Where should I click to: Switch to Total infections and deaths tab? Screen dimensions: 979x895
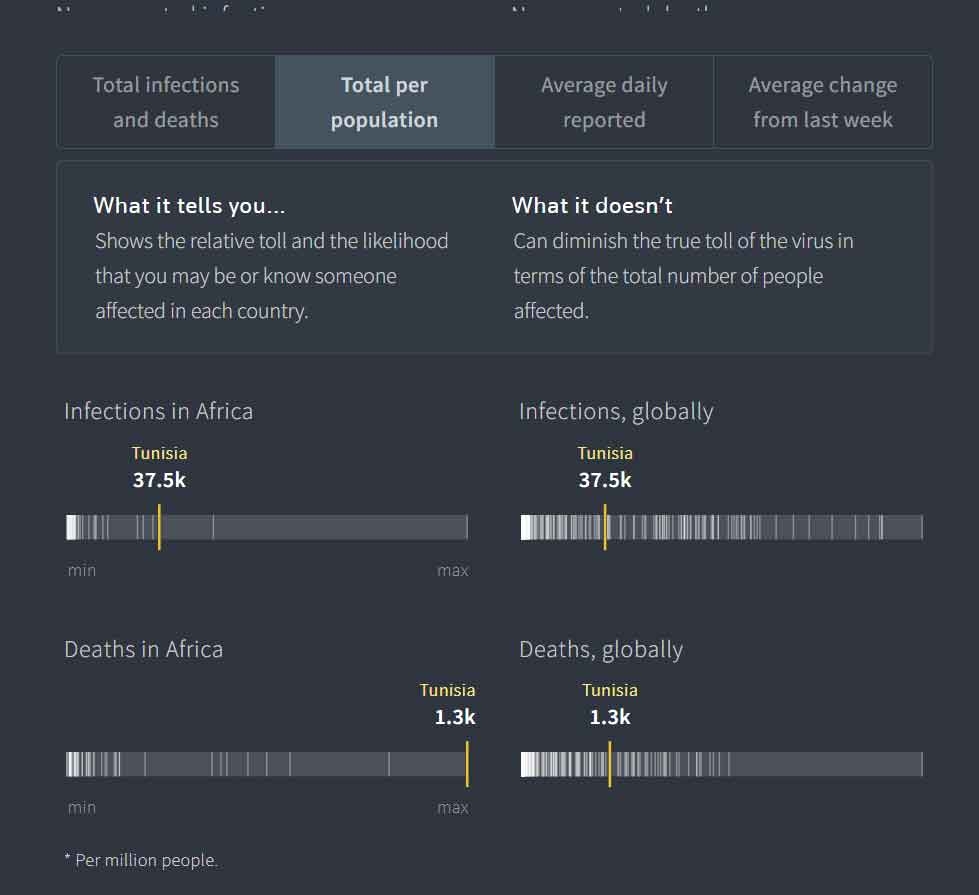pyautogui.click(x=166, y=102)
